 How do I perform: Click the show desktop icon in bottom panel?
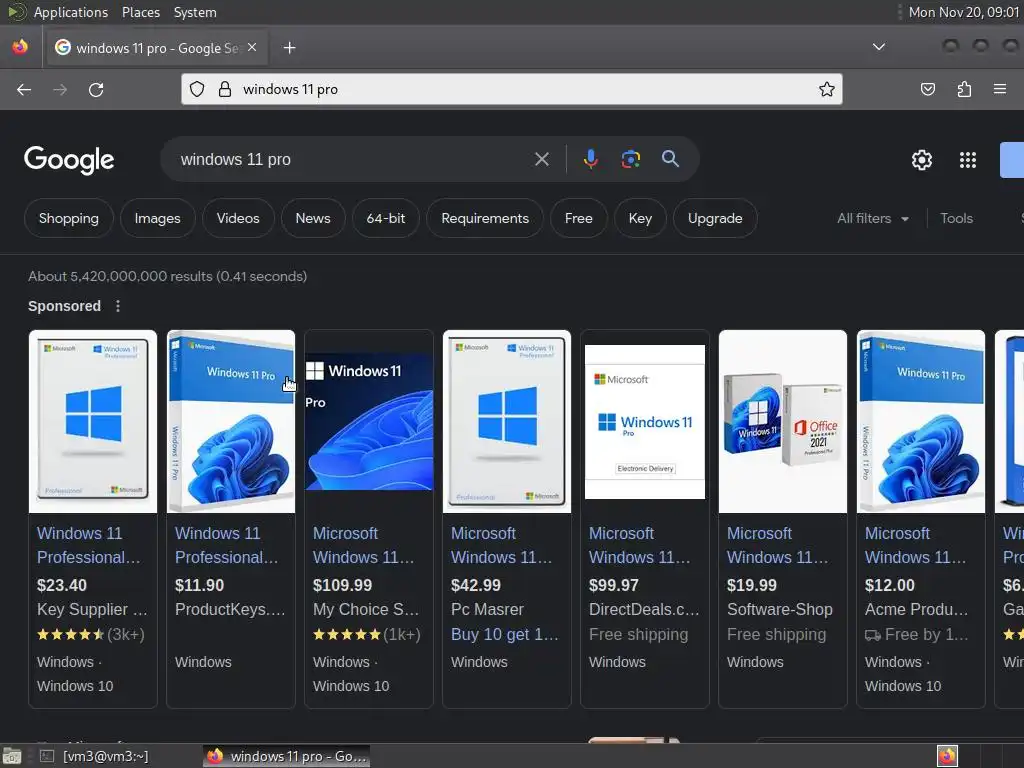click(12, 756)
